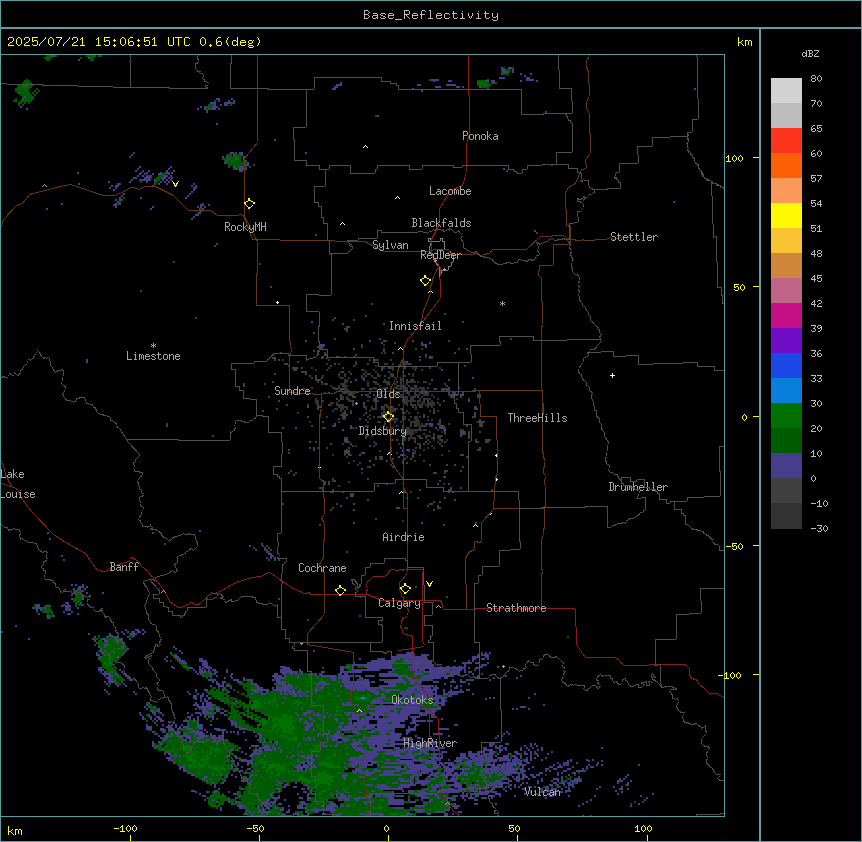Click the Blackfalds city label

[x=441, y=223]
